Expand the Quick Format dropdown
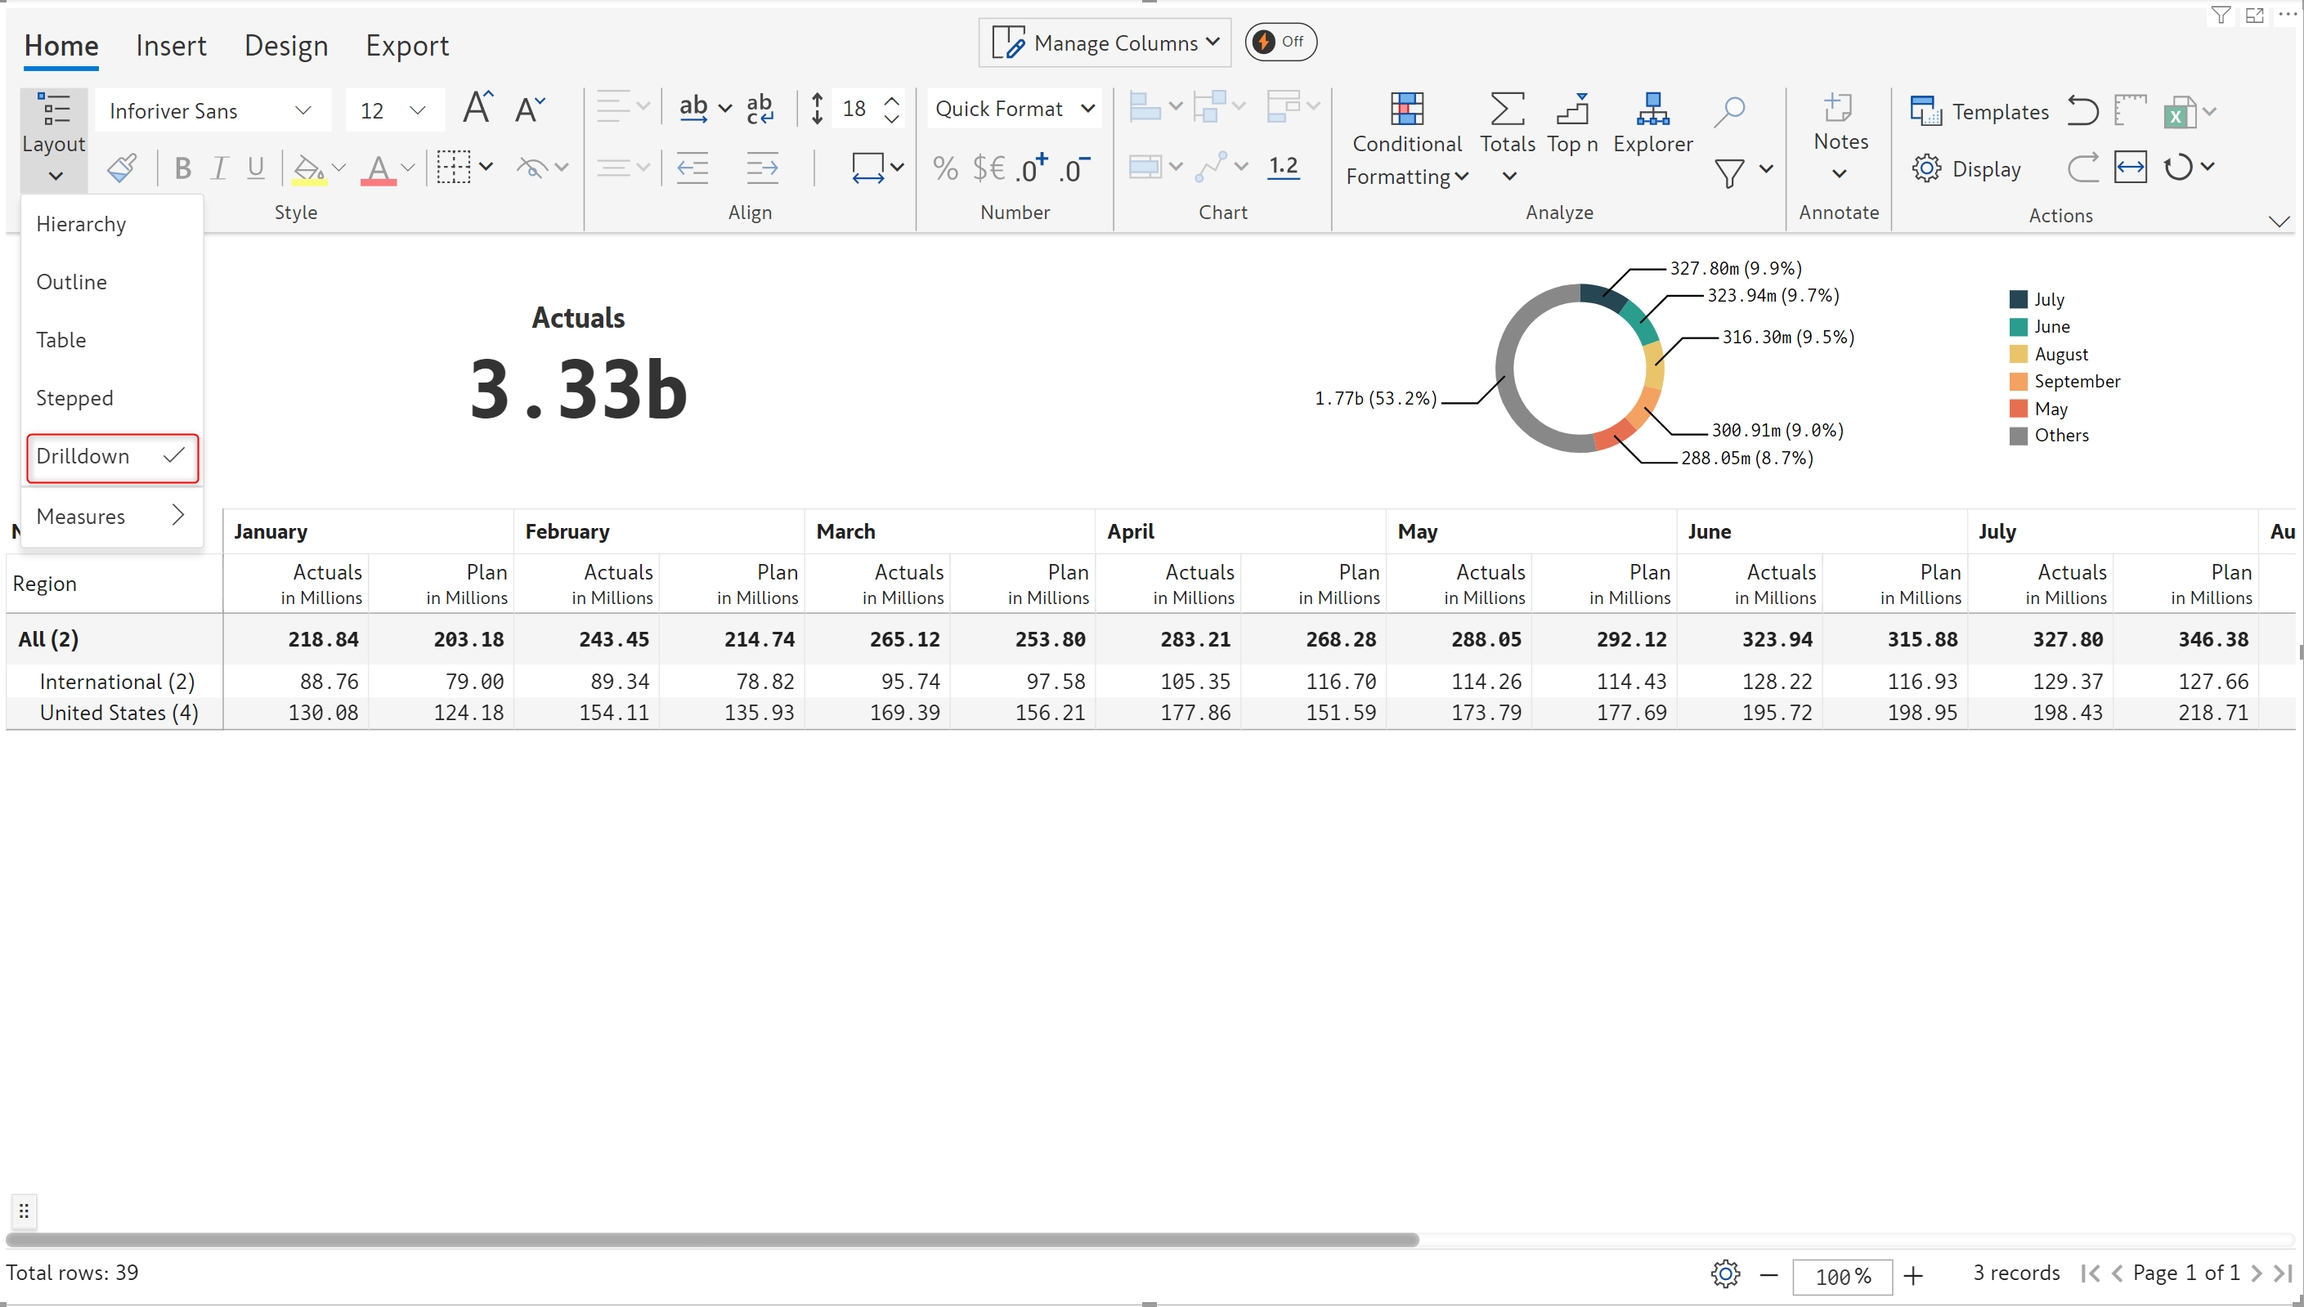This screenshot has height=1307, width=2304. pyautogui.click(x=1014, y=109)
